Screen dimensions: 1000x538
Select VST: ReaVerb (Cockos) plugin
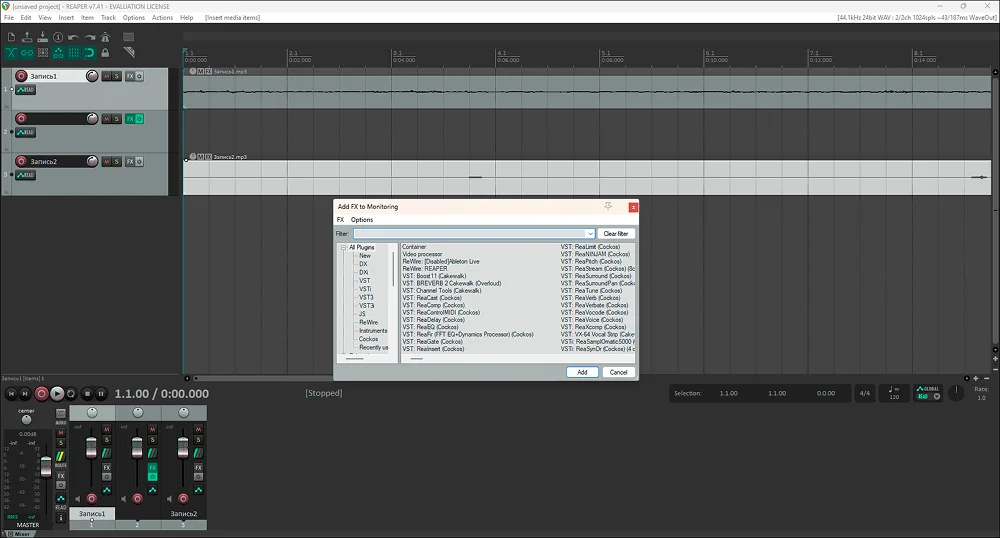pyautogui.click(x=591, y=298)
